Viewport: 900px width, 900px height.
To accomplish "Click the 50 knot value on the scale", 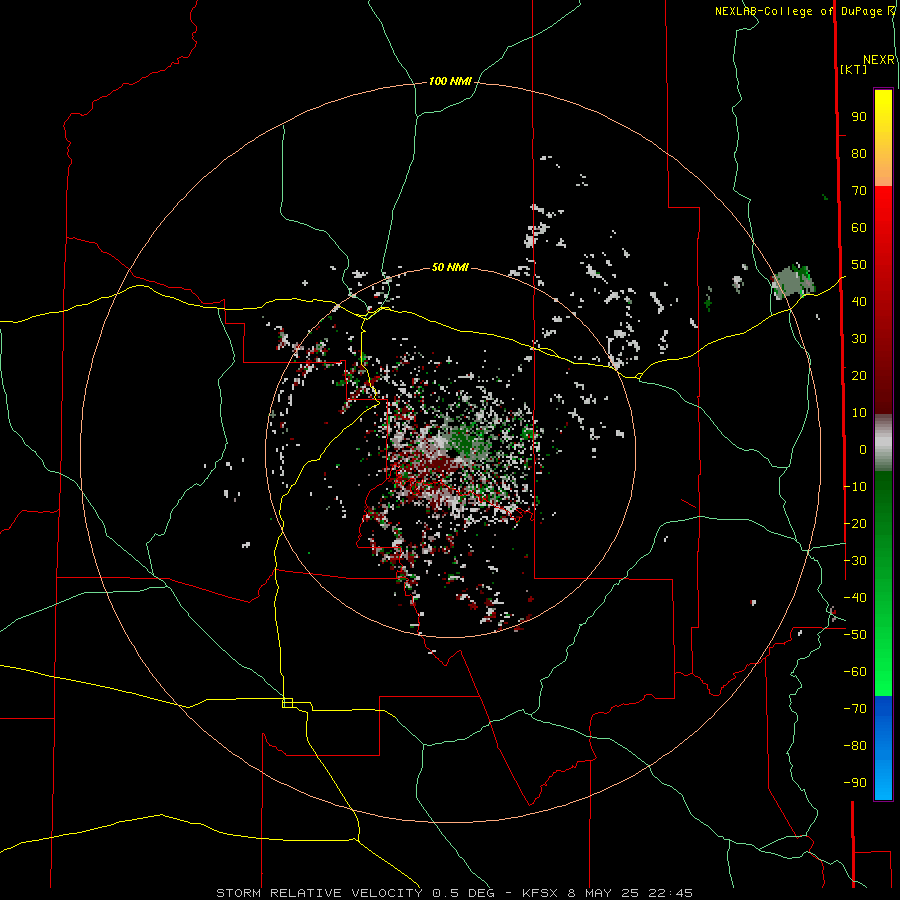I will point(859,265).
